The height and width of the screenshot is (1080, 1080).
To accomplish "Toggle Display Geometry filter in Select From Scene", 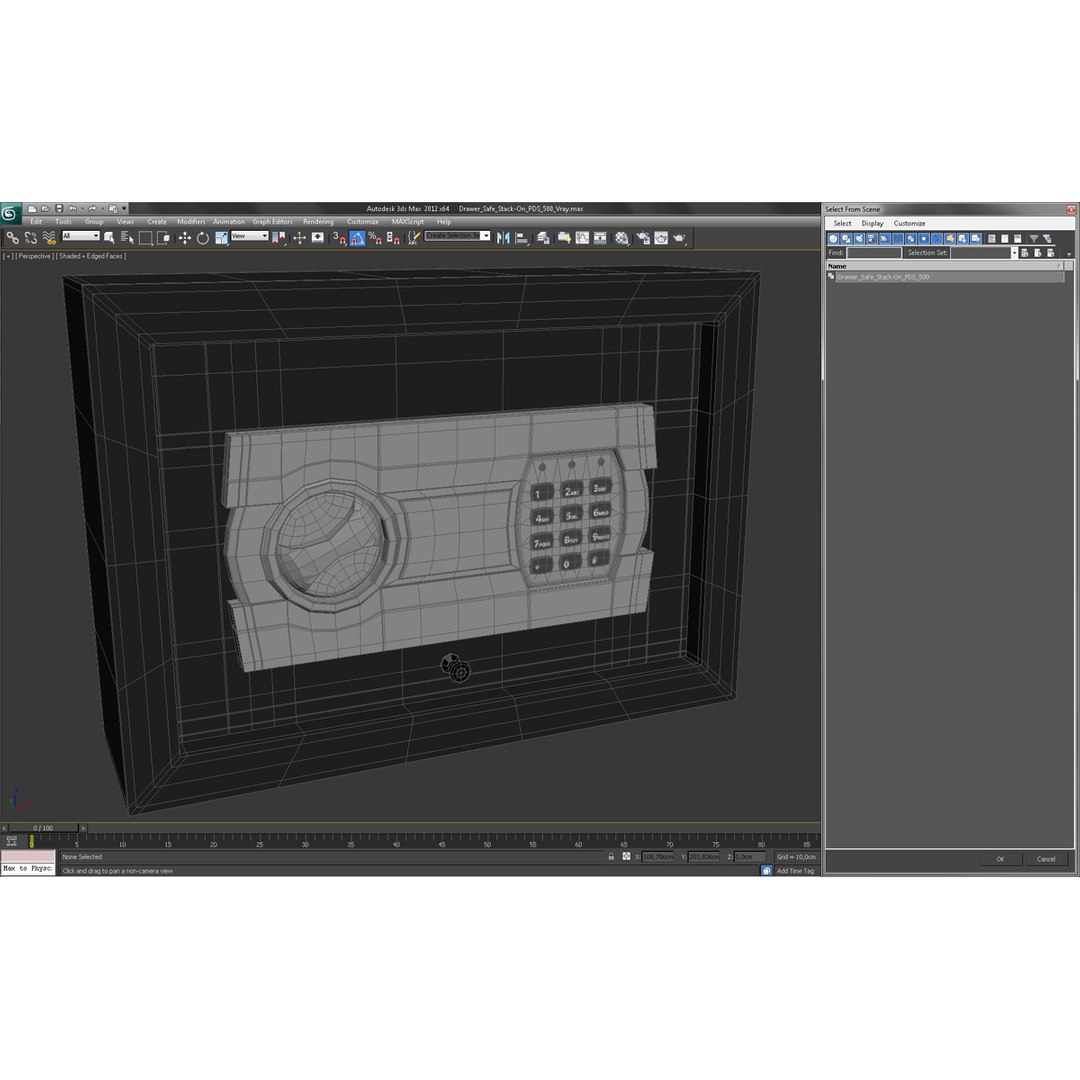I will pyautogui.click(x=833, y=238).
